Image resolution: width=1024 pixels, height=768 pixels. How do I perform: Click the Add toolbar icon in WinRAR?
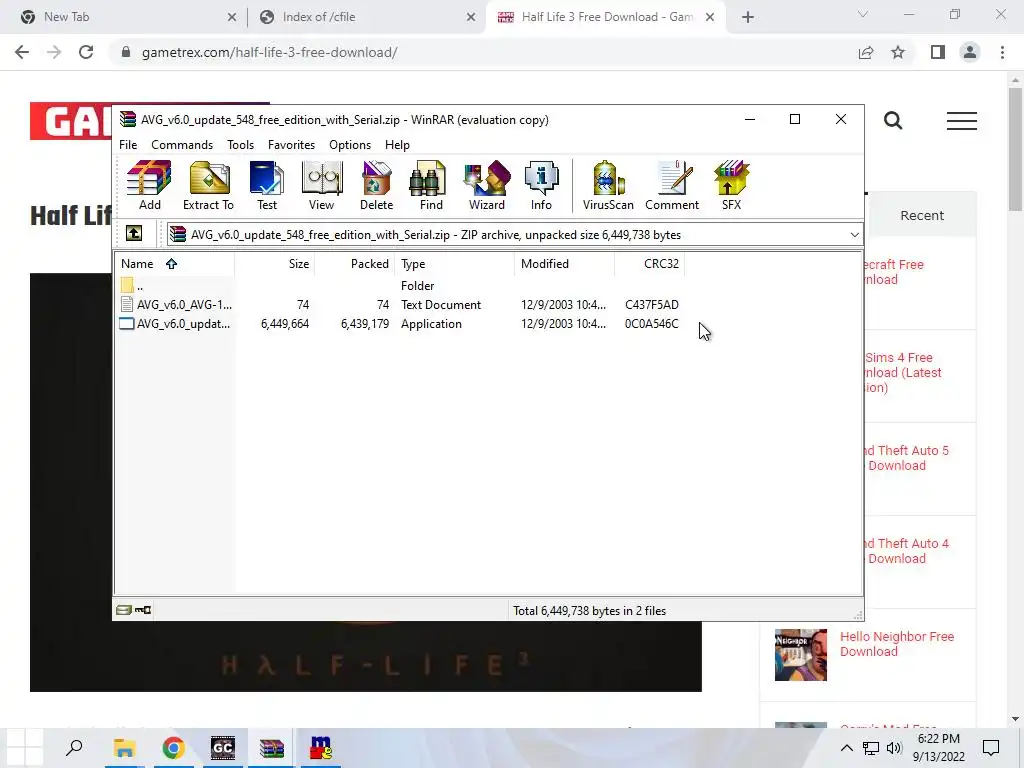click(150, 185)
